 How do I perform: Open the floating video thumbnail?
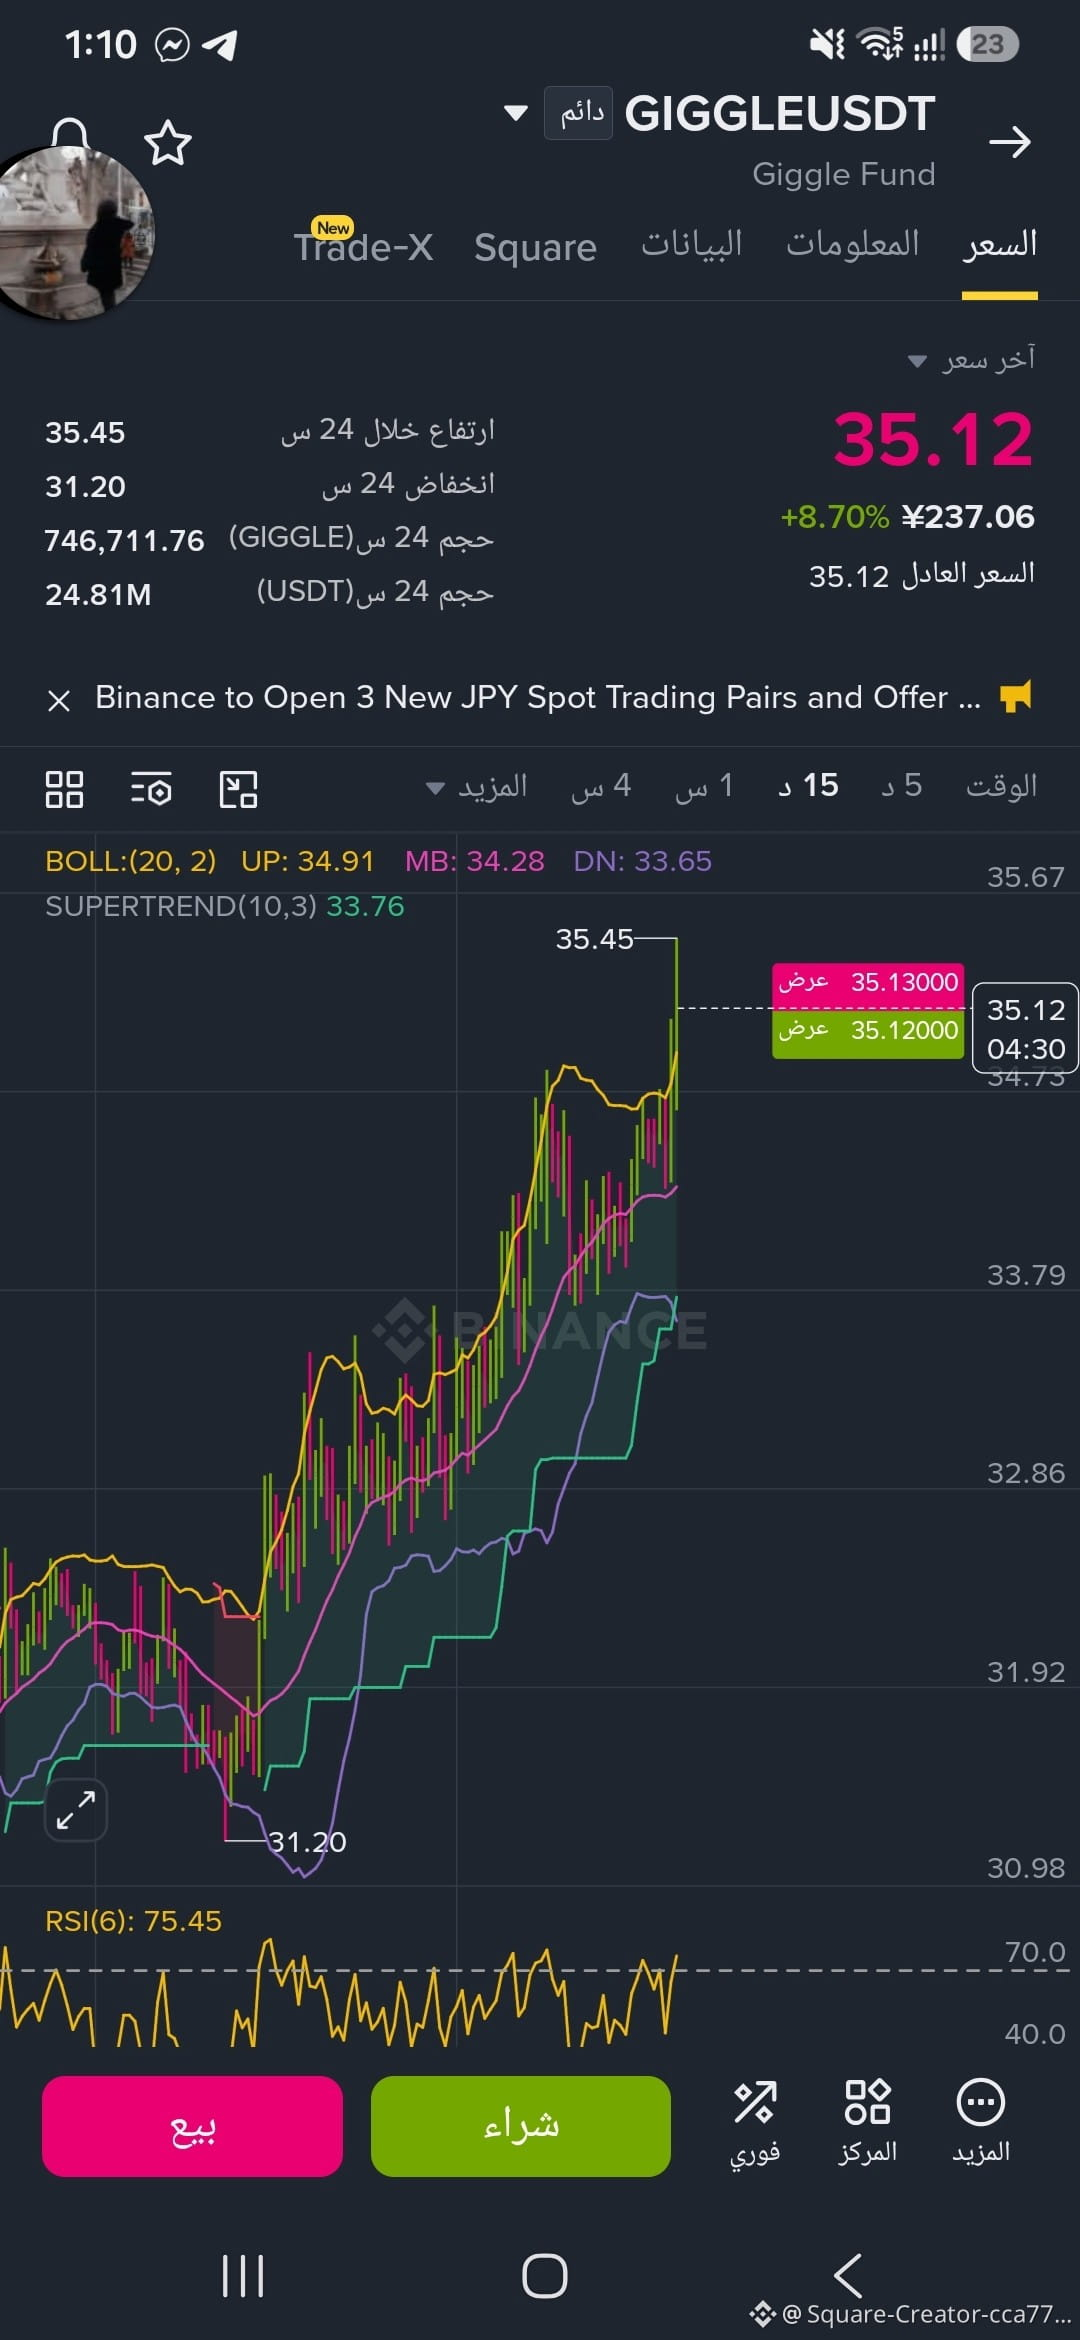[75, 234]
